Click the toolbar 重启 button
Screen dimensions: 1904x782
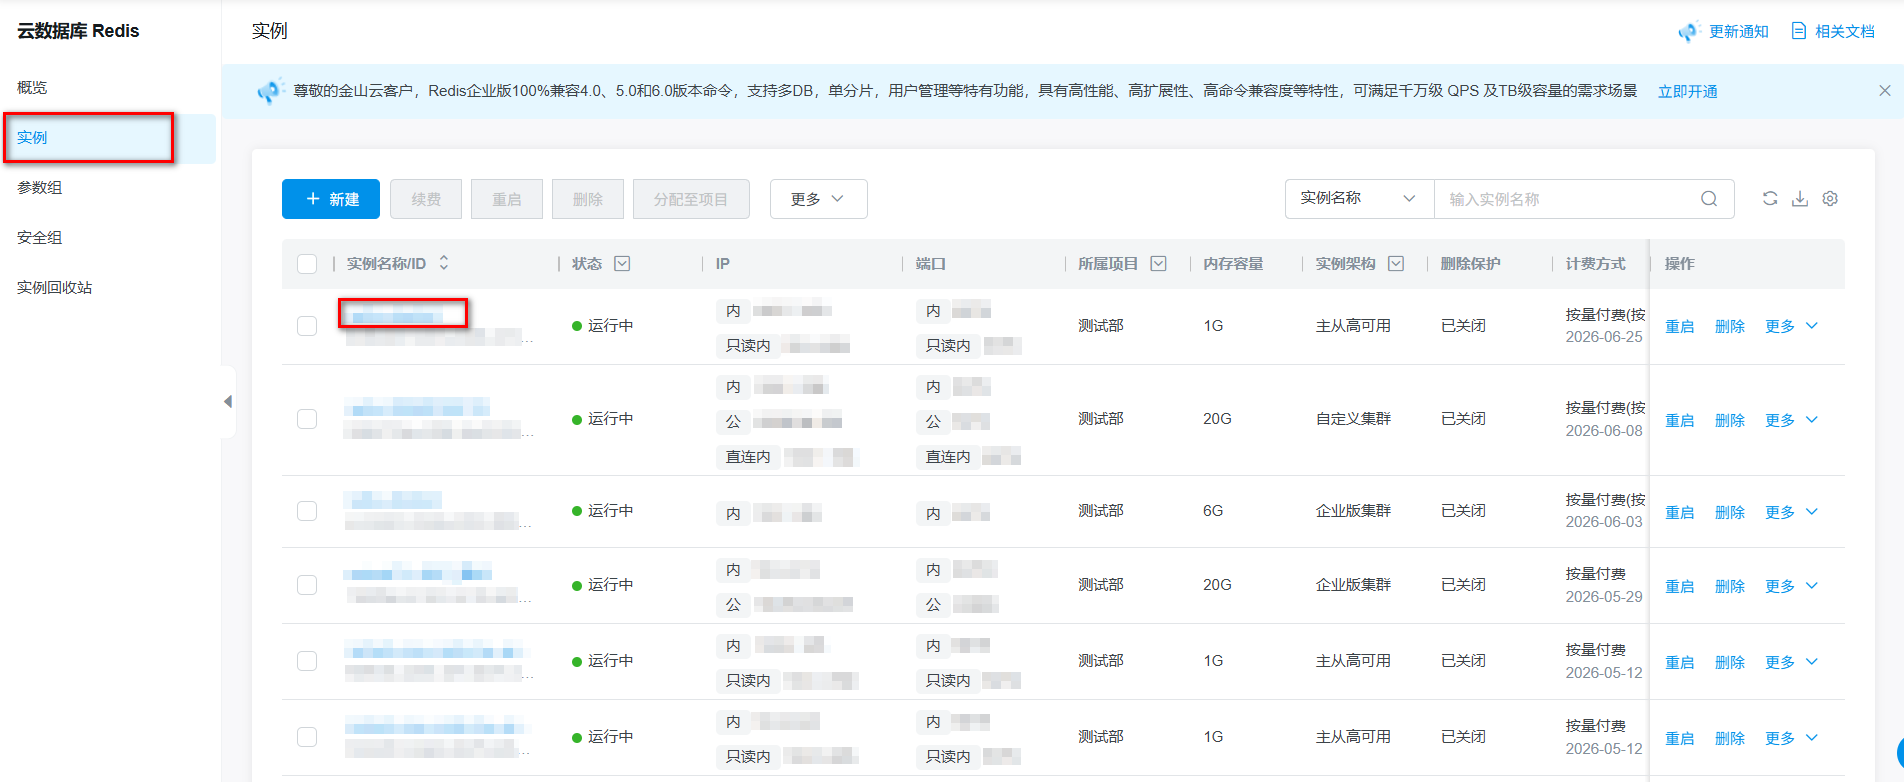coord(507,199)
